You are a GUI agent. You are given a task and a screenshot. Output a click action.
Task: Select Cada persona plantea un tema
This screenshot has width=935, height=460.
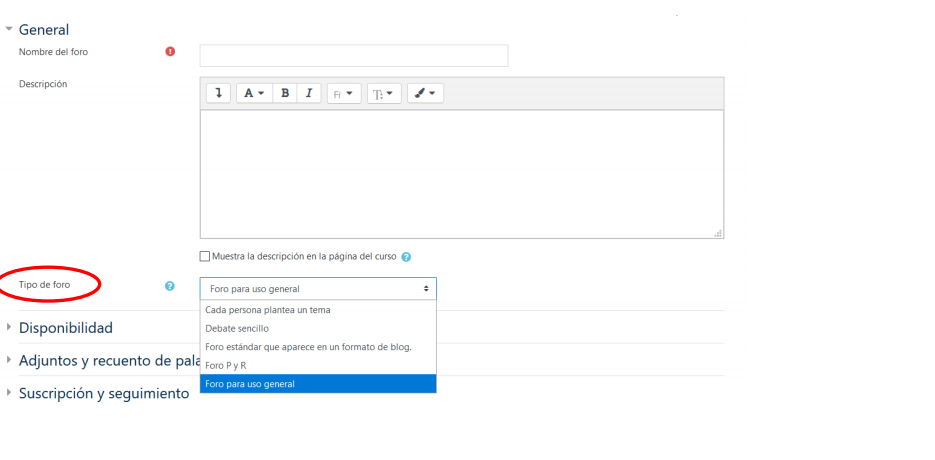click(x=267, y=310)
